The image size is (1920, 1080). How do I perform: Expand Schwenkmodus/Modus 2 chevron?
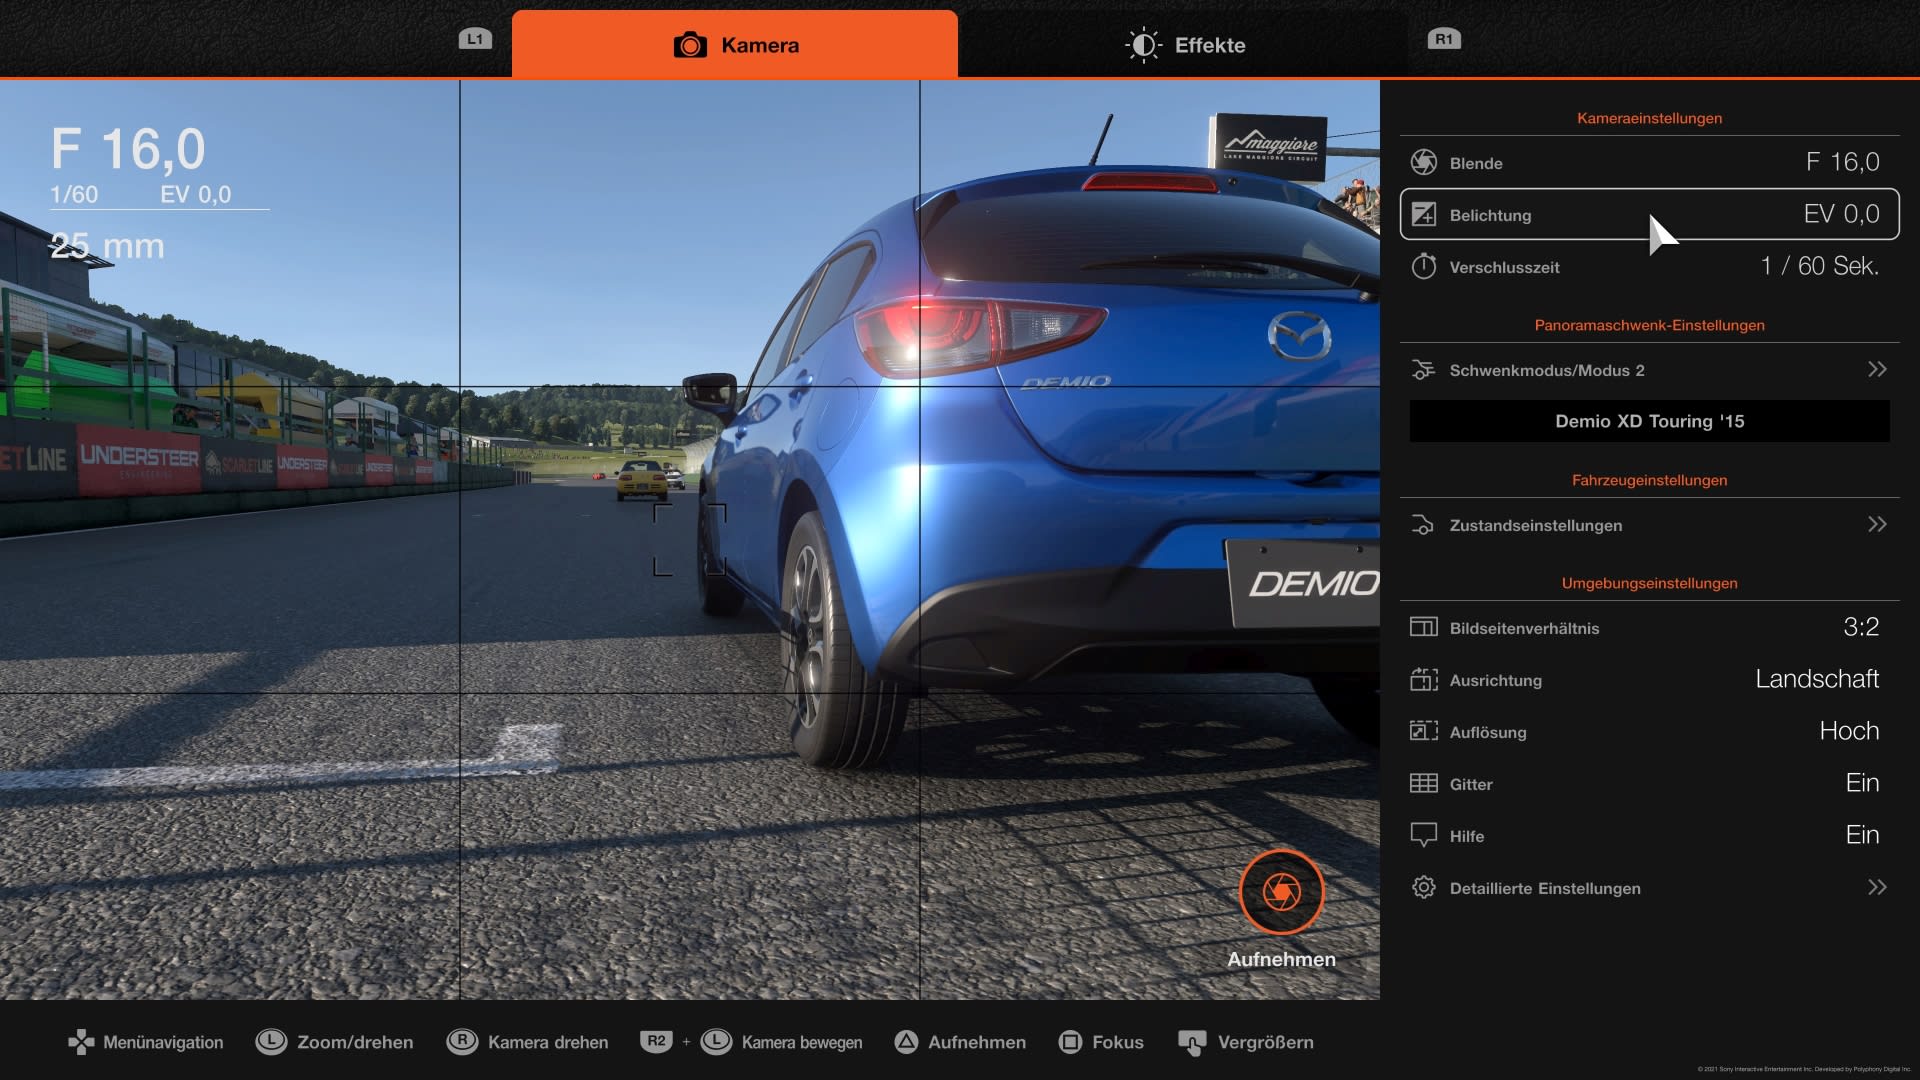[x=1876, y=370]
